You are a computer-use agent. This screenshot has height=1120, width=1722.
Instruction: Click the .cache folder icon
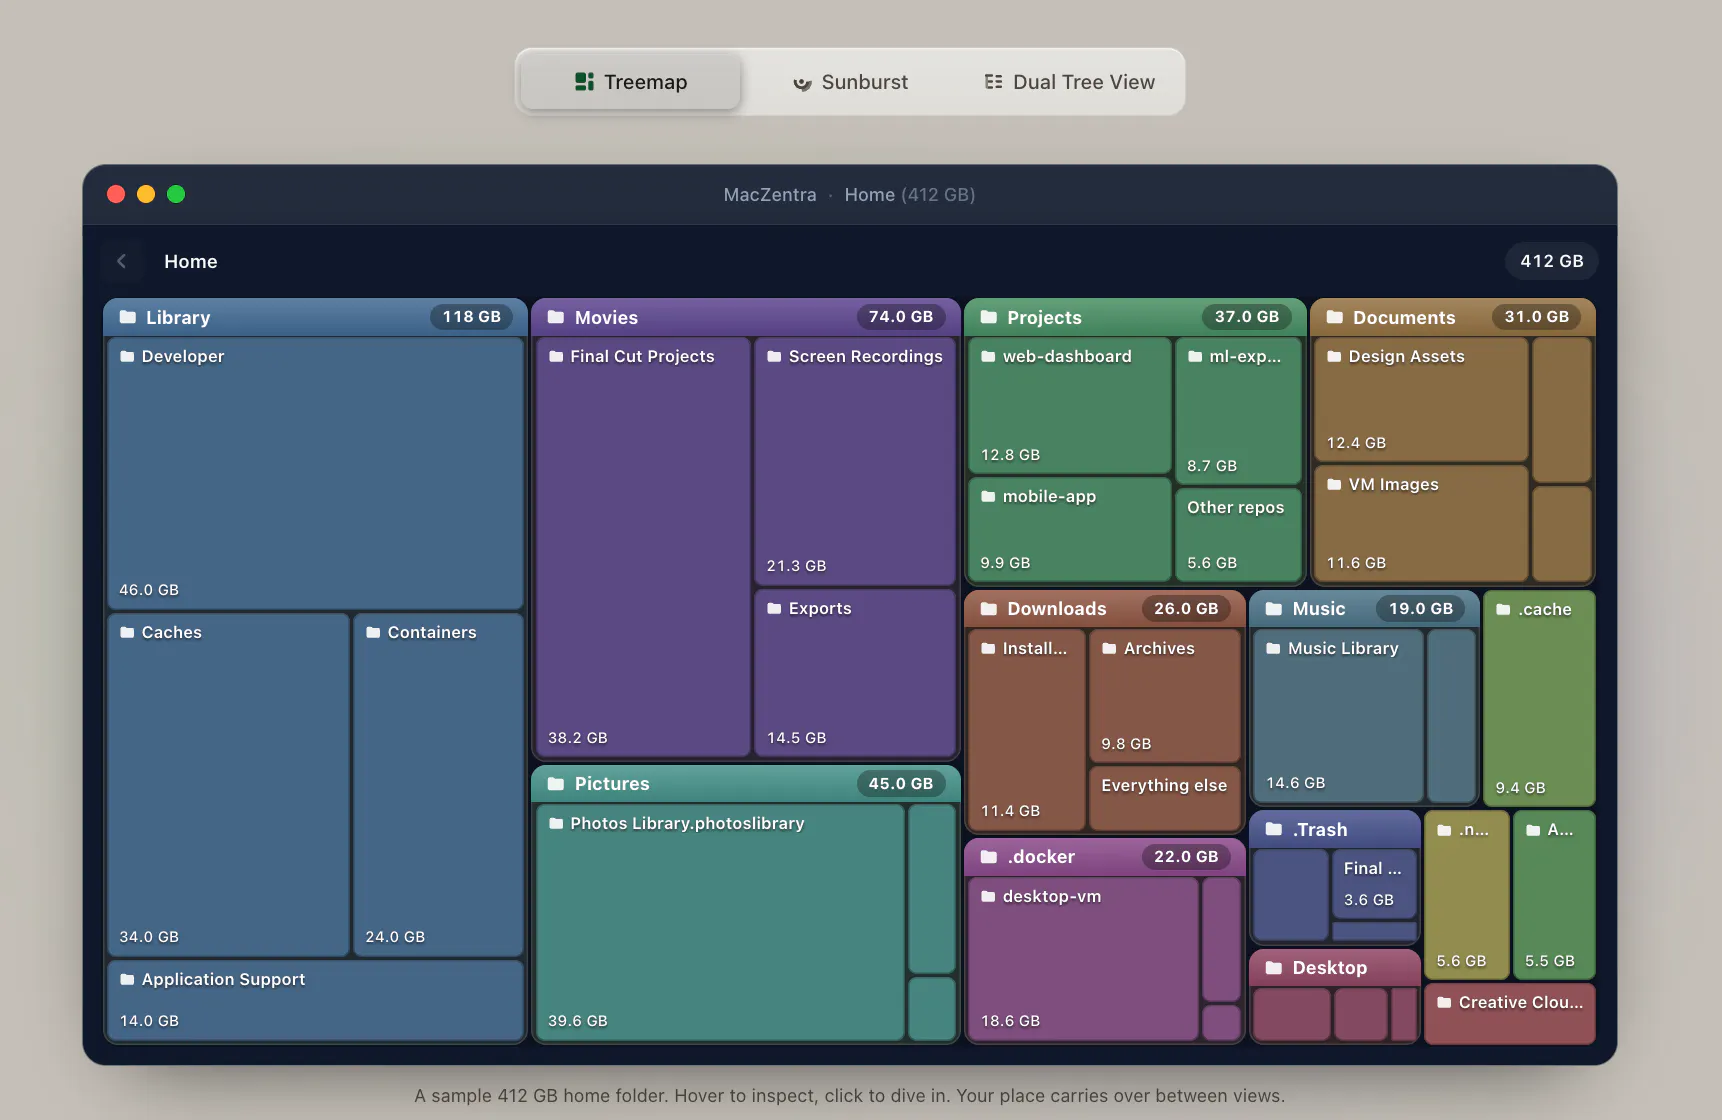coord(1503,609)
